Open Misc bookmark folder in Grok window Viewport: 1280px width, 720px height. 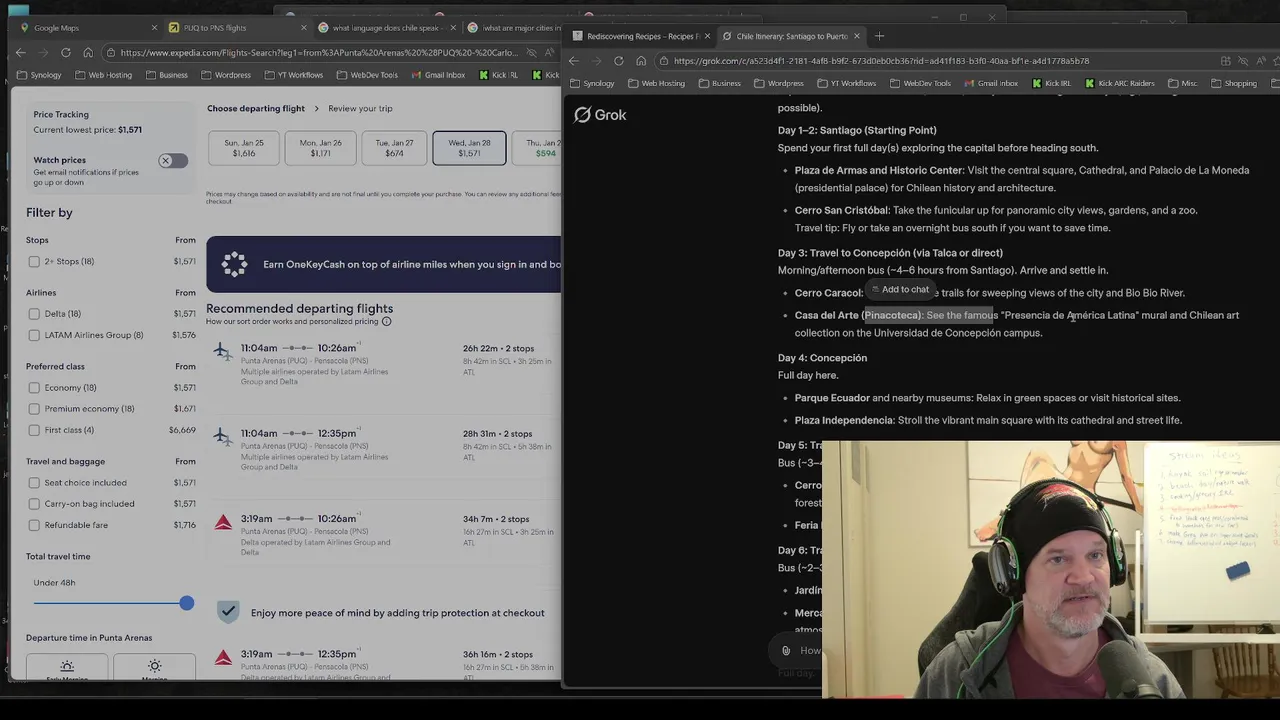click(1182, 83)
